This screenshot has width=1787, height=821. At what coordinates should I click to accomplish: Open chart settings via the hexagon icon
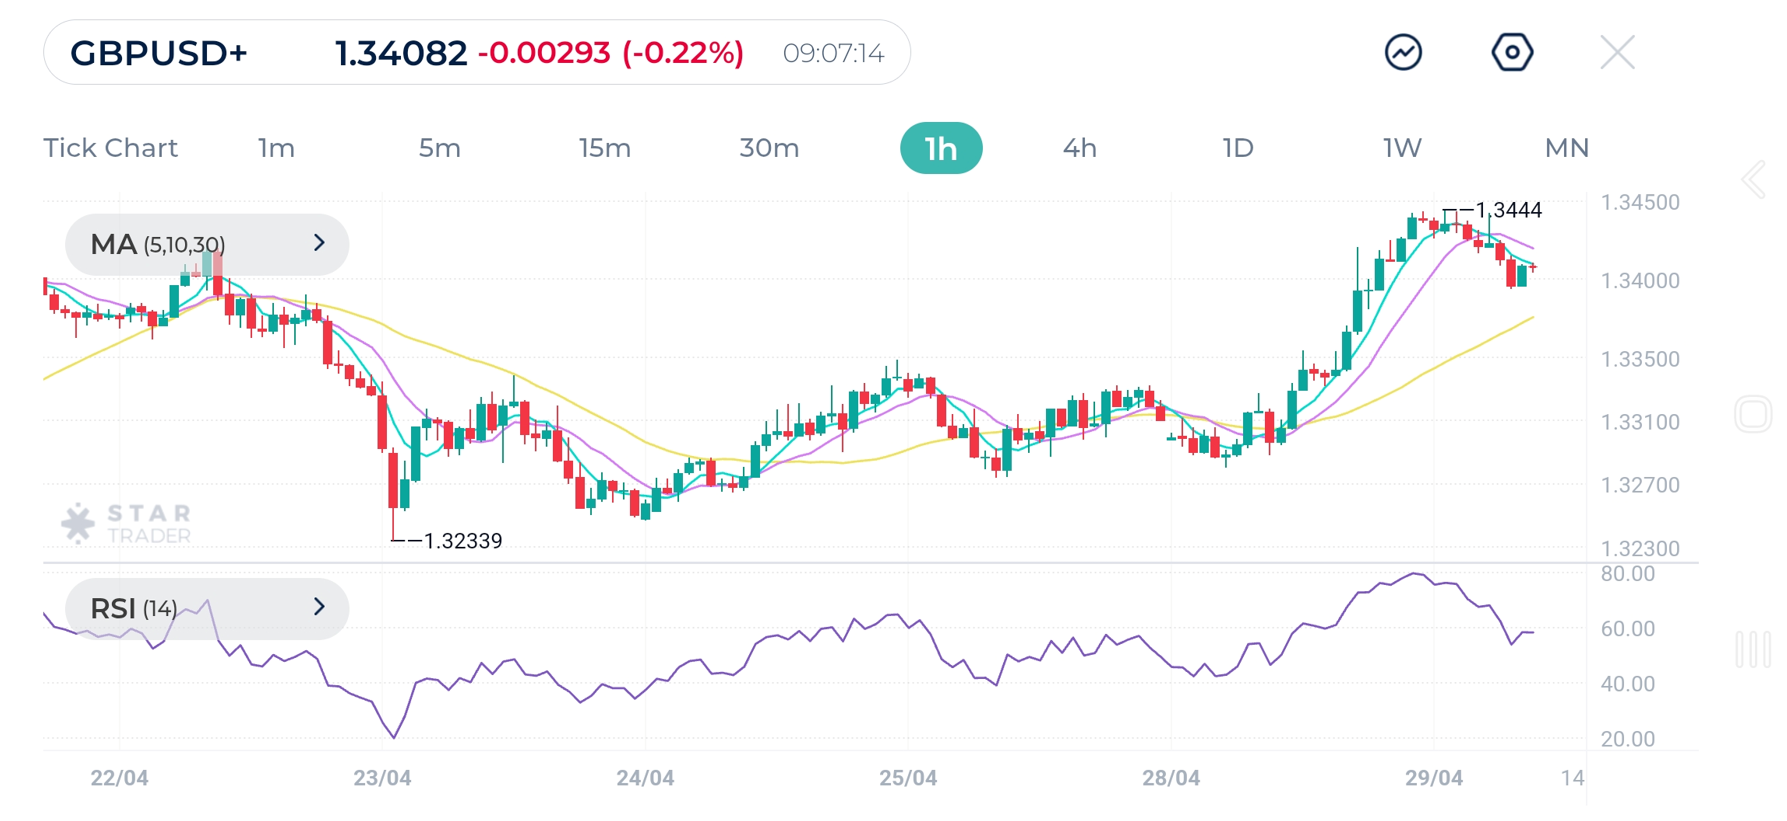click(1513, 51)
